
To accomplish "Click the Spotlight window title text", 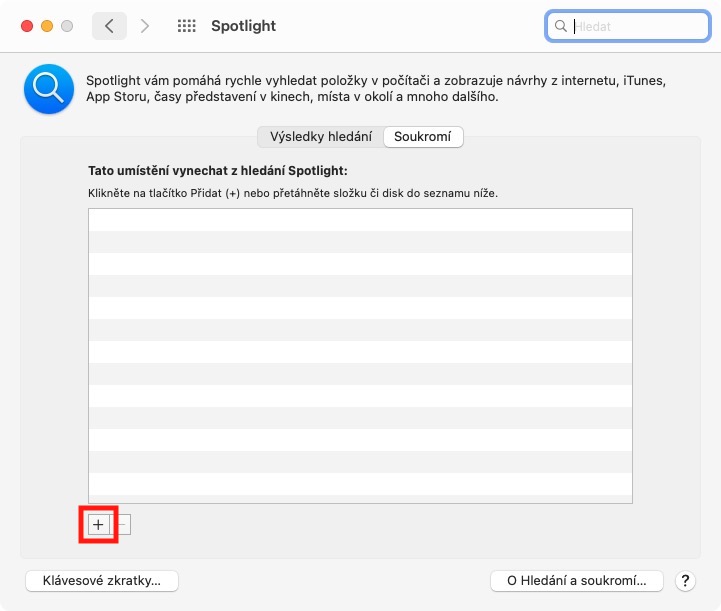I will click(243, 26).
